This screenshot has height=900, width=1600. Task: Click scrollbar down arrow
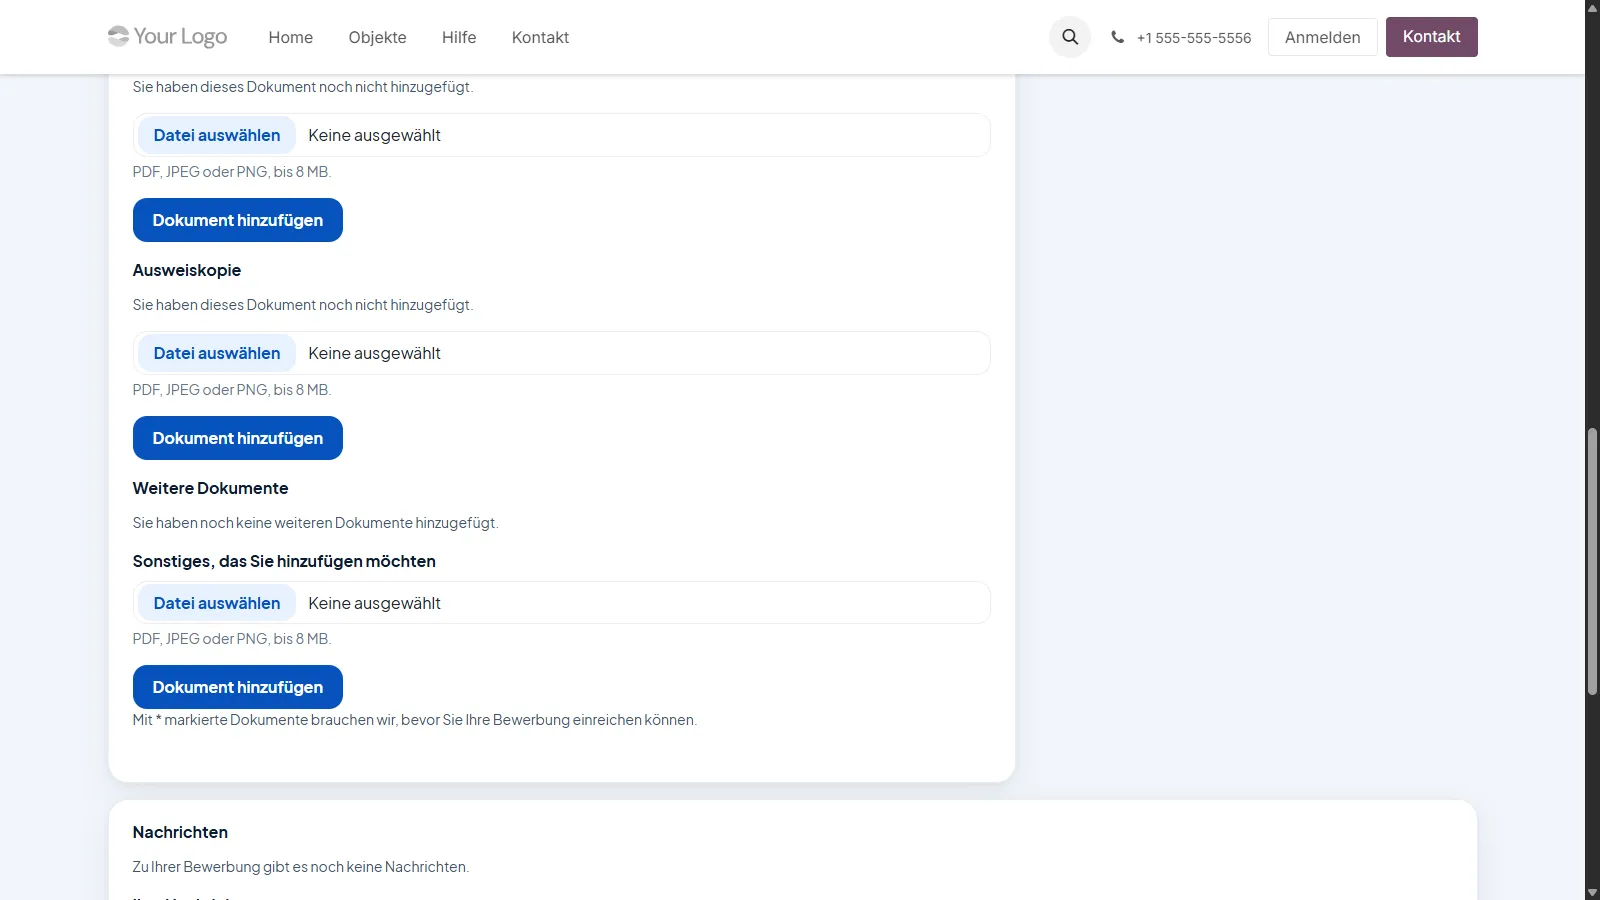tap(1592, 892)
